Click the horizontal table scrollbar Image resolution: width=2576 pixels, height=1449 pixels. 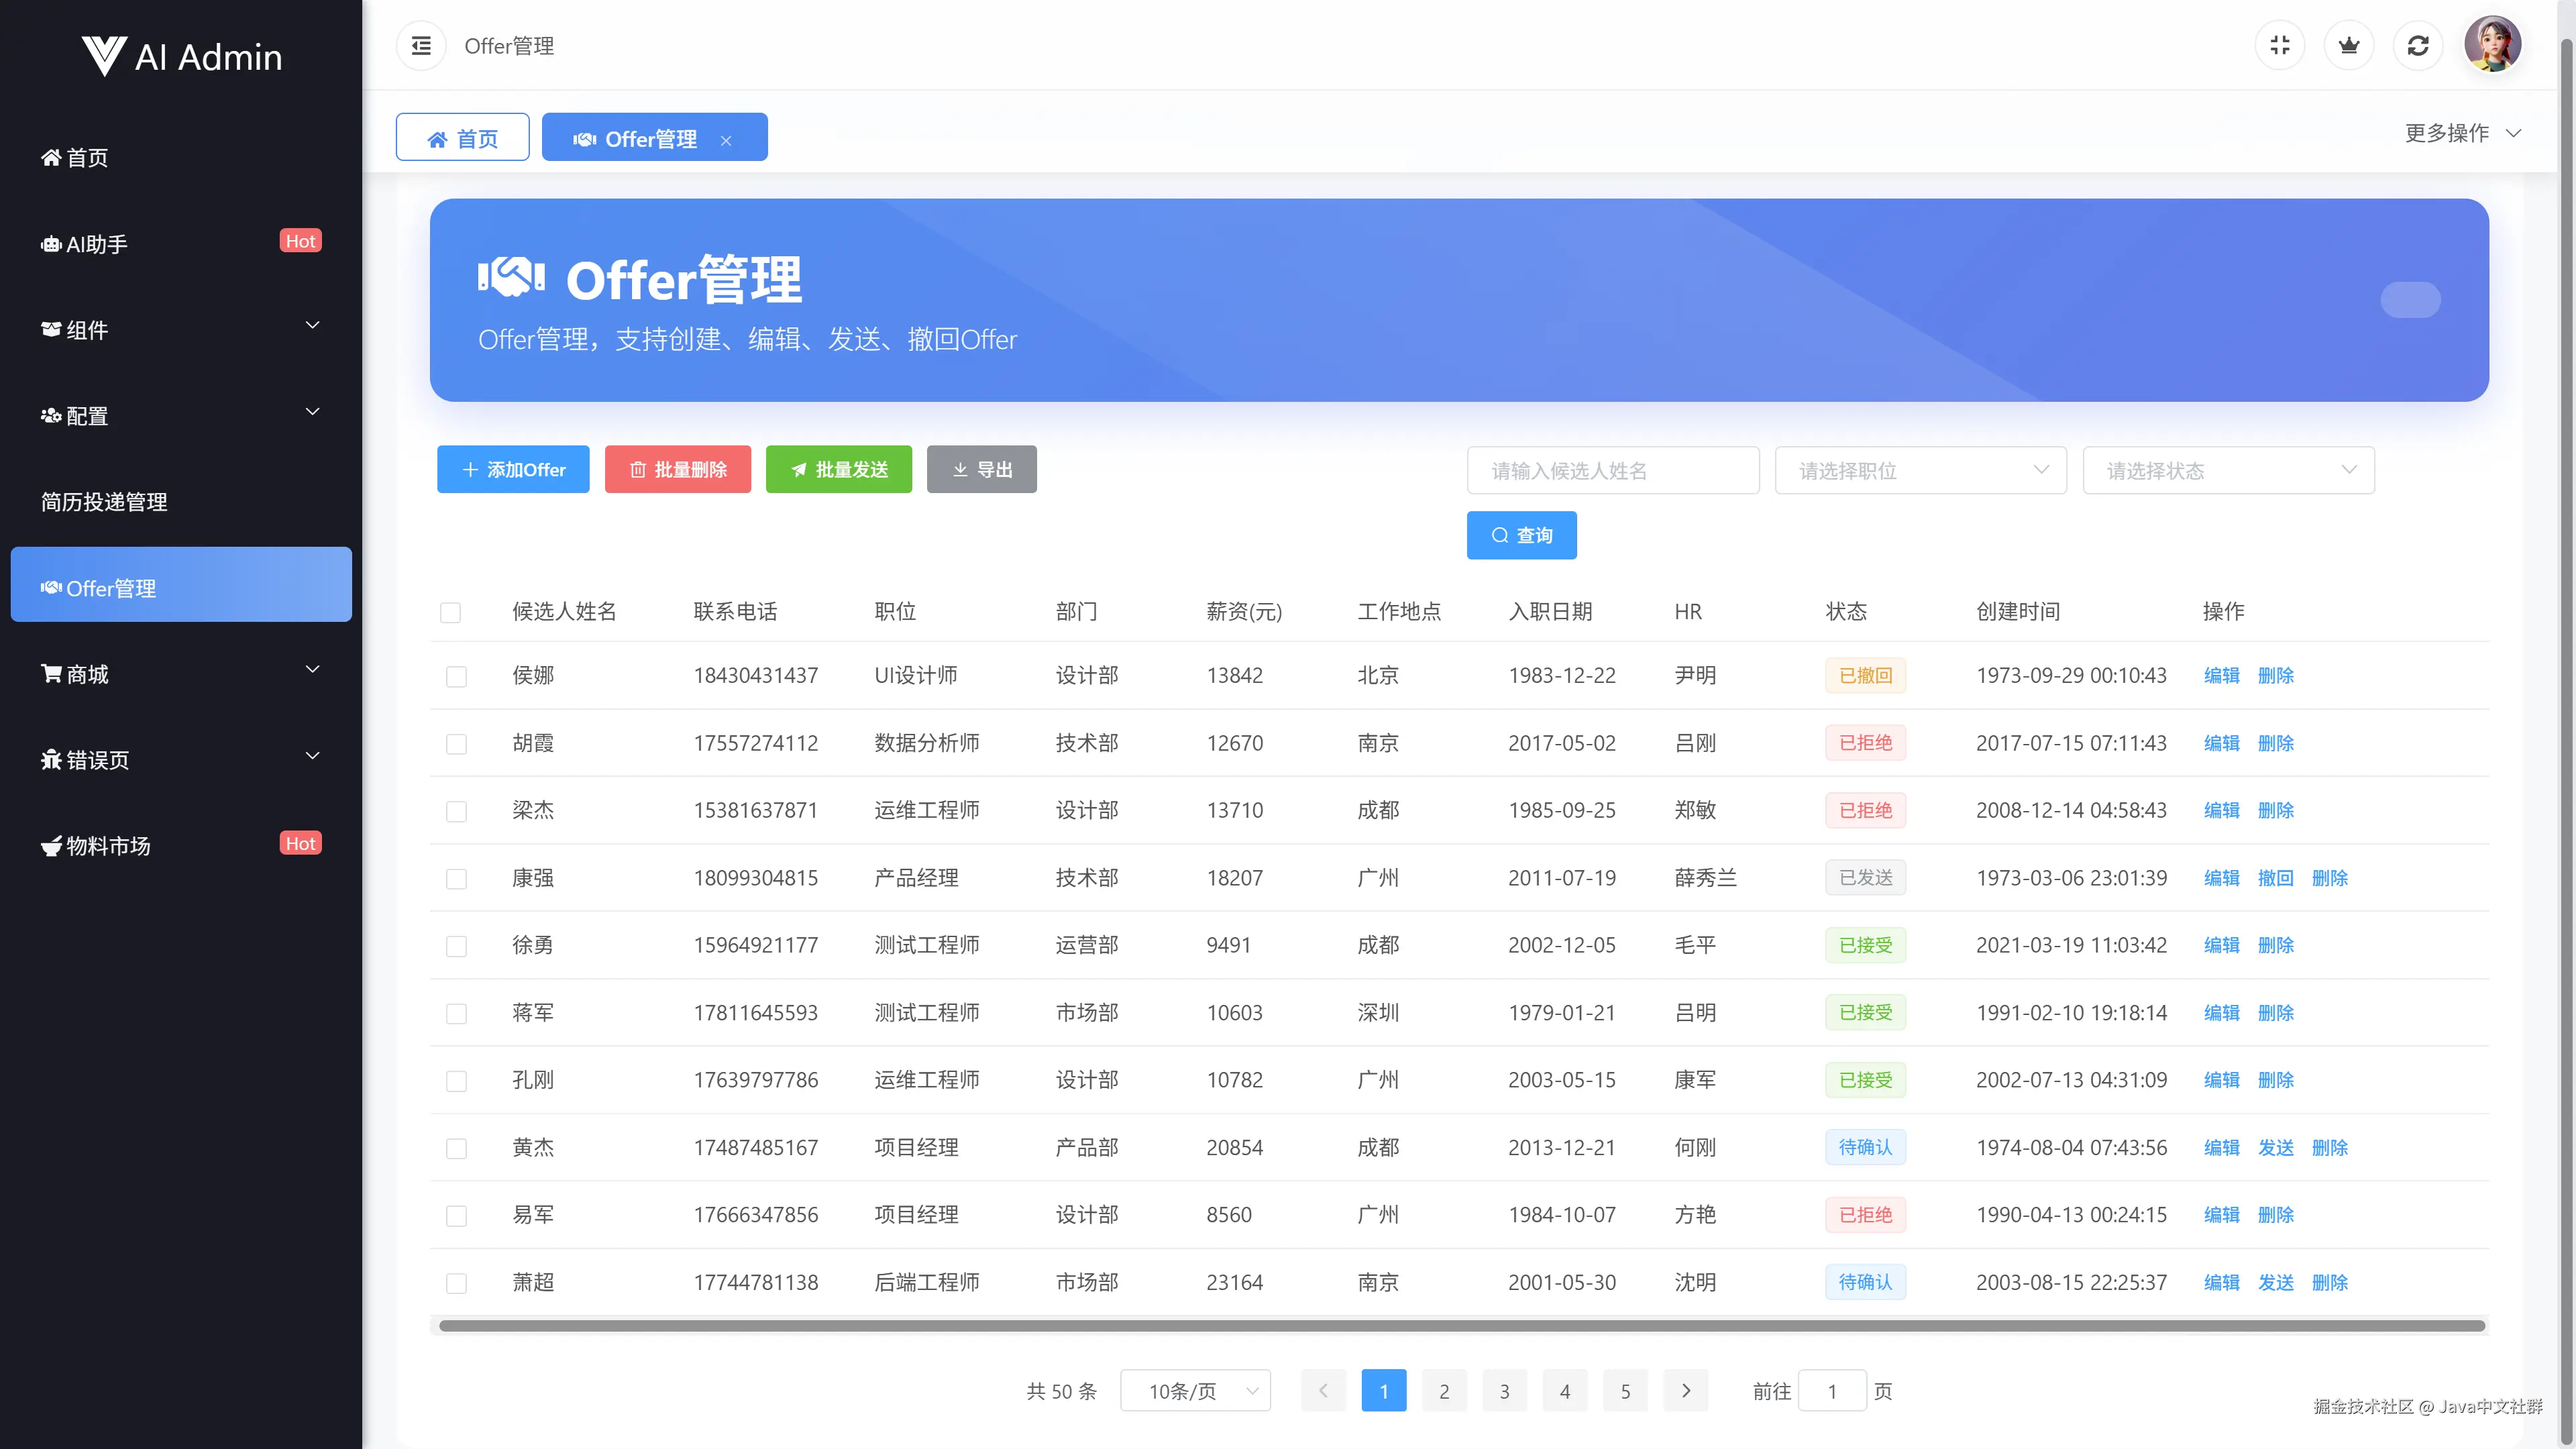[1460, 1326]
